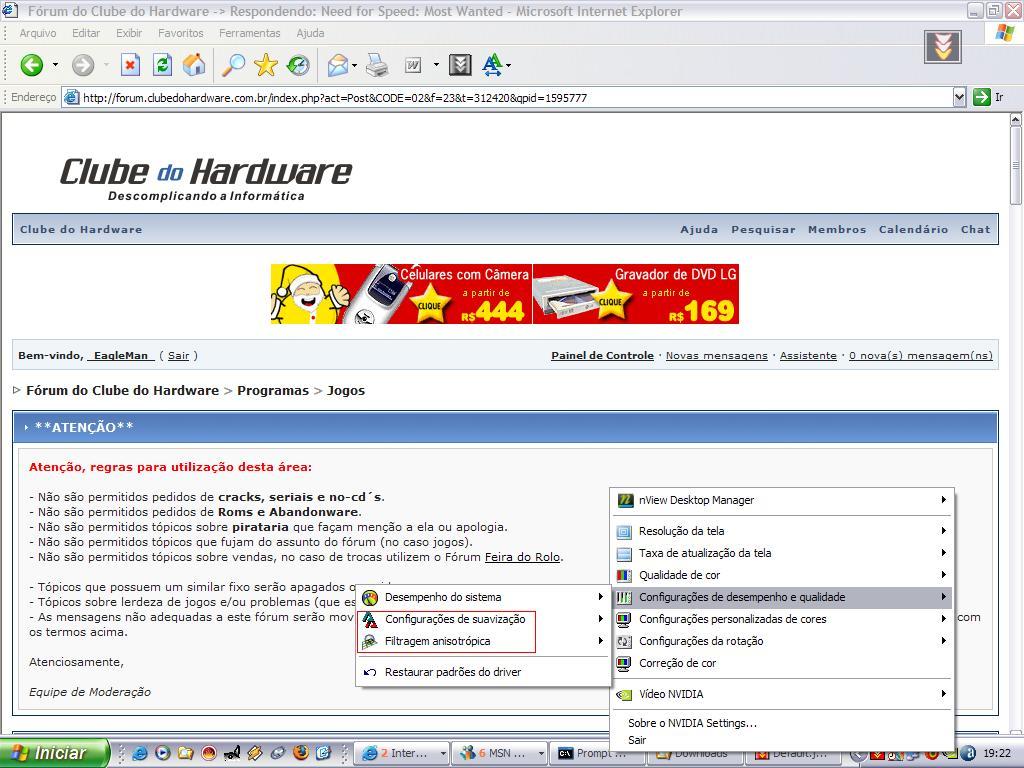Select Configurações de desempenho e qualidade entry
This screenshot has height=768, width=1024.
(x=782, y=597)
